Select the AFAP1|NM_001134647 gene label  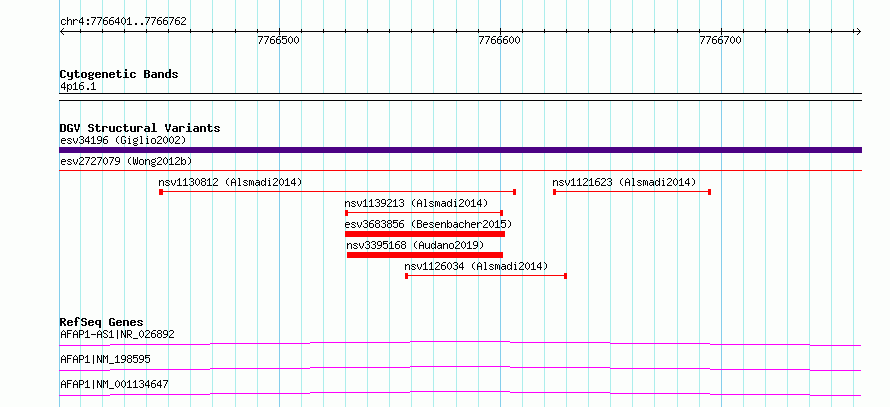pyautogui.click(x=114, y=384)
